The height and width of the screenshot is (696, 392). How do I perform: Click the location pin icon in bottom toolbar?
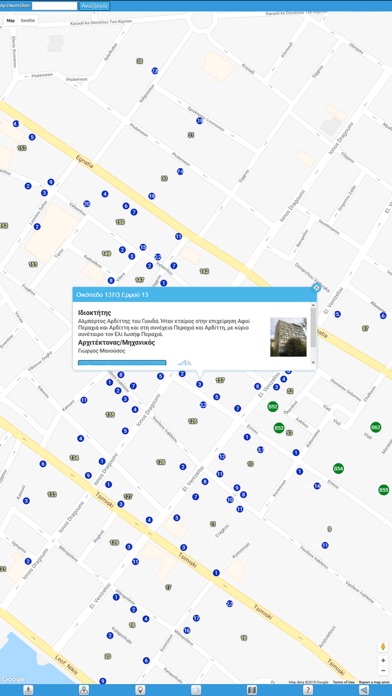click(140, 690)
